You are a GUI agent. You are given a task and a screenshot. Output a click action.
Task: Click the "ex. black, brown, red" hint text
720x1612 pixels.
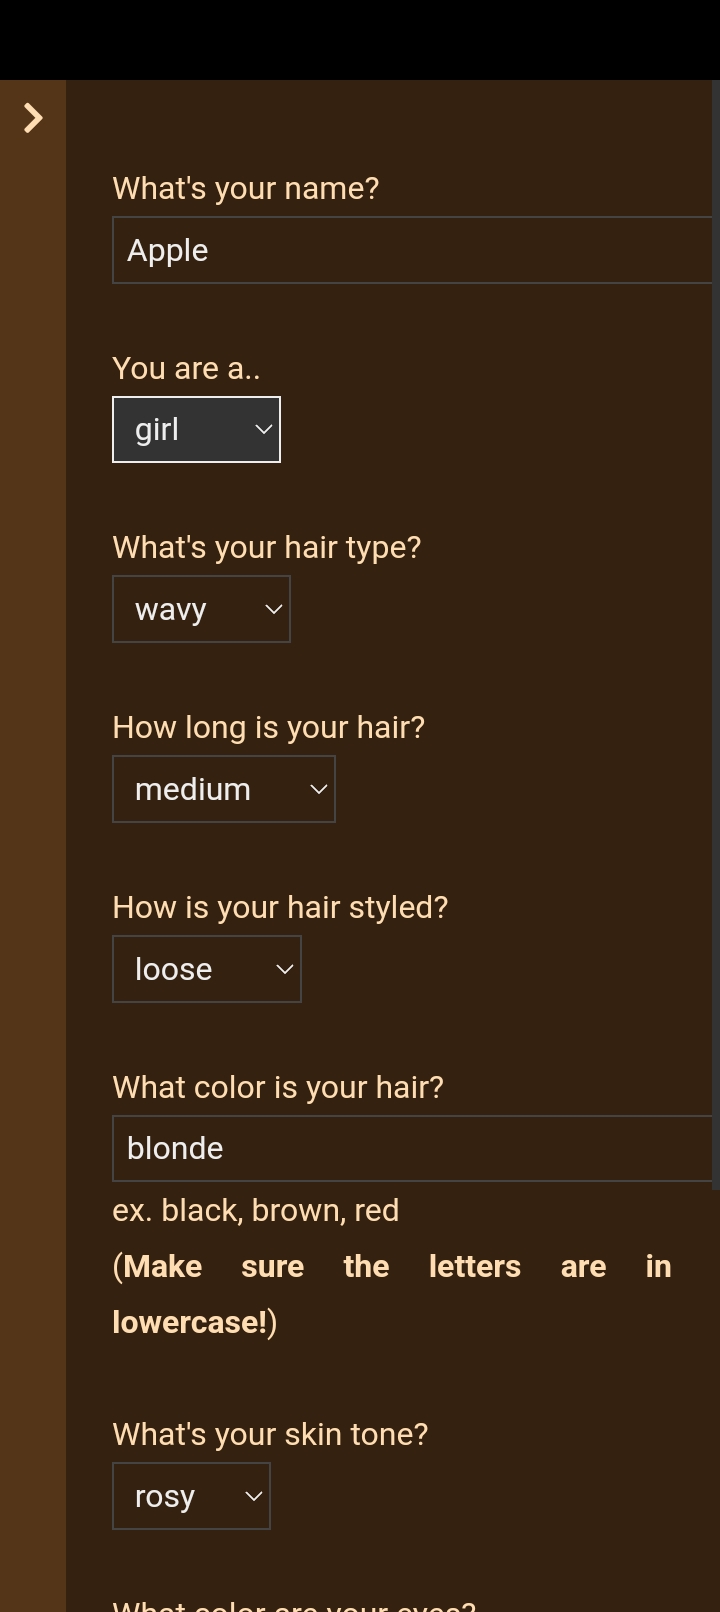click(256, 1210)
